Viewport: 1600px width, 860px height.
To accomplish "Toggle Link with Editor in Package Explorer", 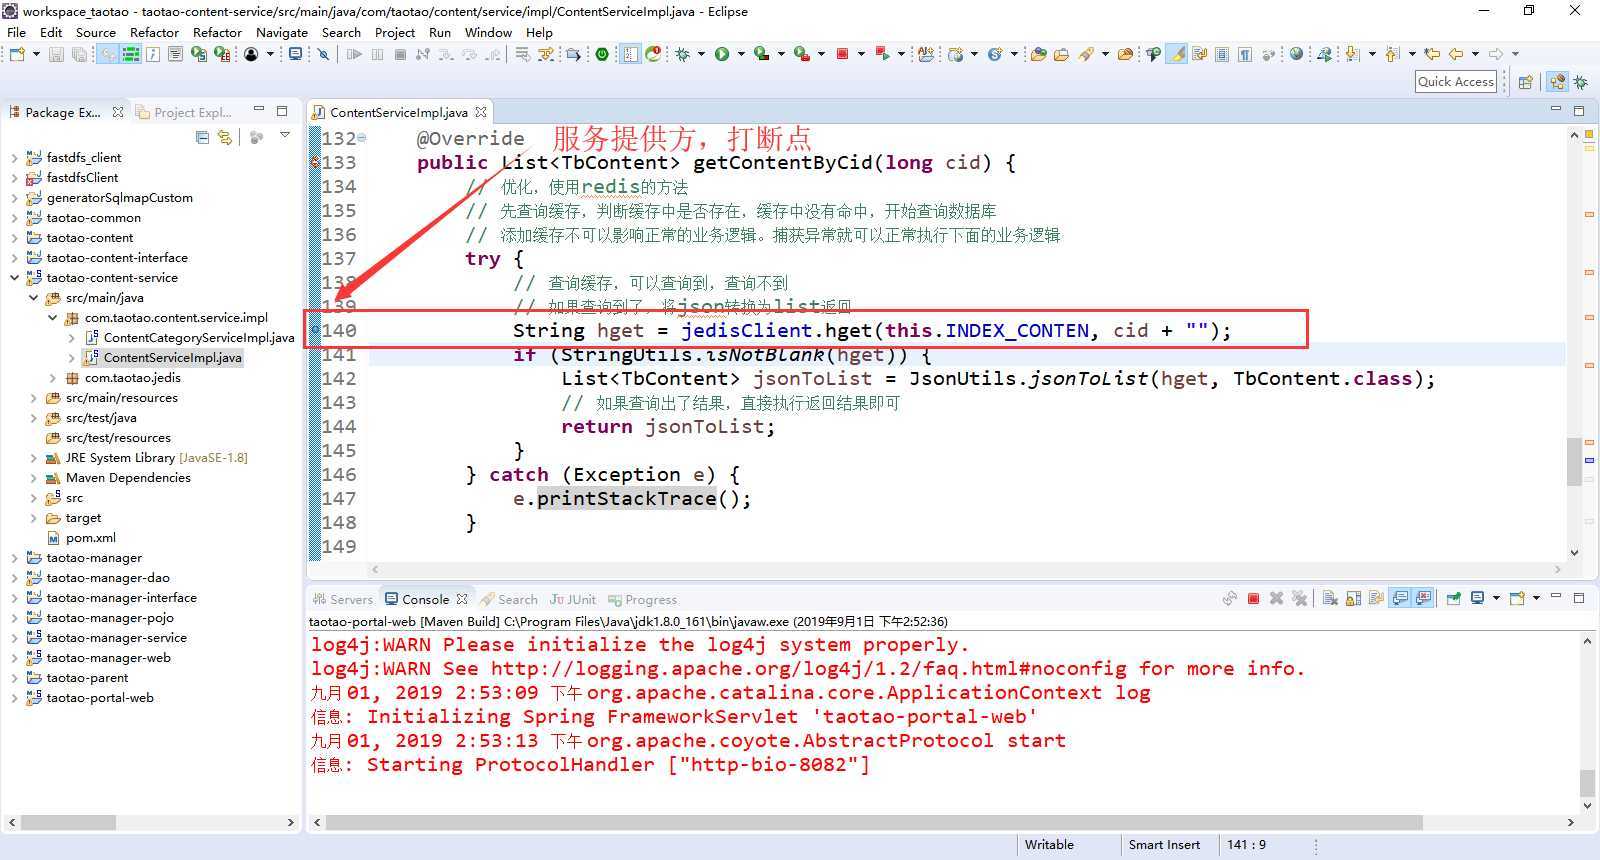I will [224, 137].
